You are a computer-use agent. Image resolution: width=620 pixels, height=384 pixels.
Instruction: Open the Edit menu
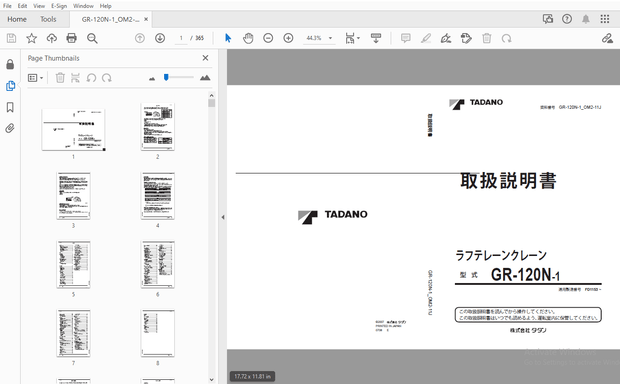pos(23,6)
